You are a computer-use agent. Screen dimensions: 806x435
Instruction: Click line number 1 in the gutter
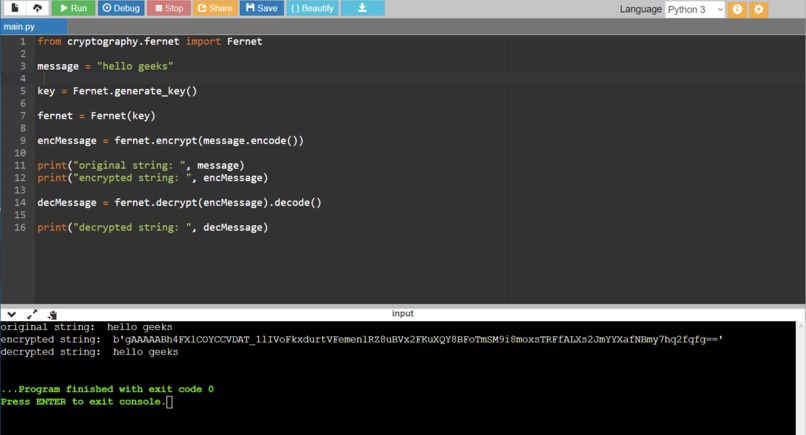[22, 41]
